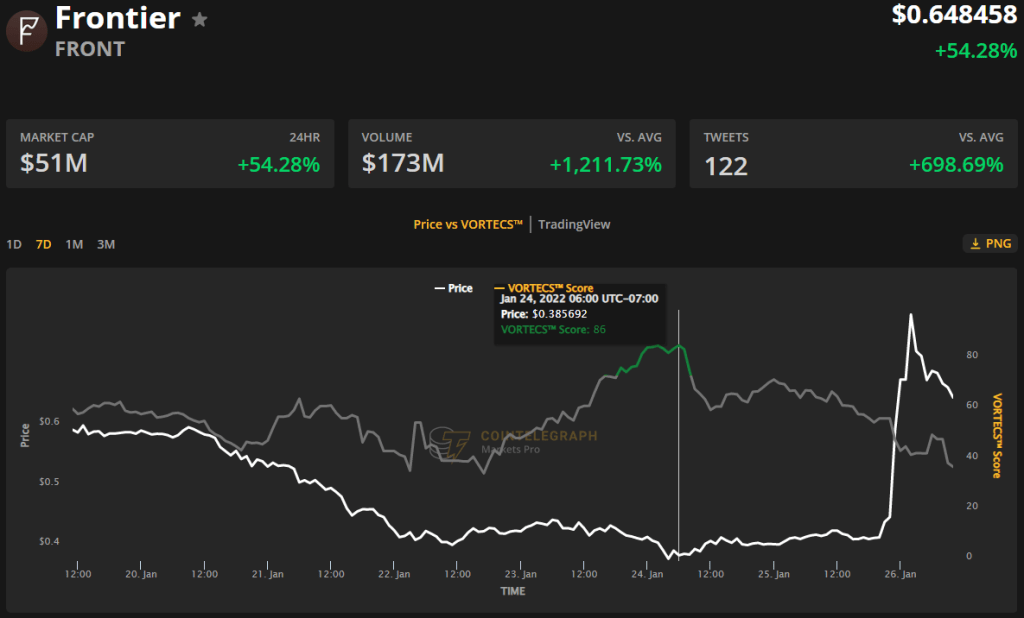Favorite Frontier with the star icon
Image resolution: width=1024 pixels, height=618 pixels.
[200, 19]
